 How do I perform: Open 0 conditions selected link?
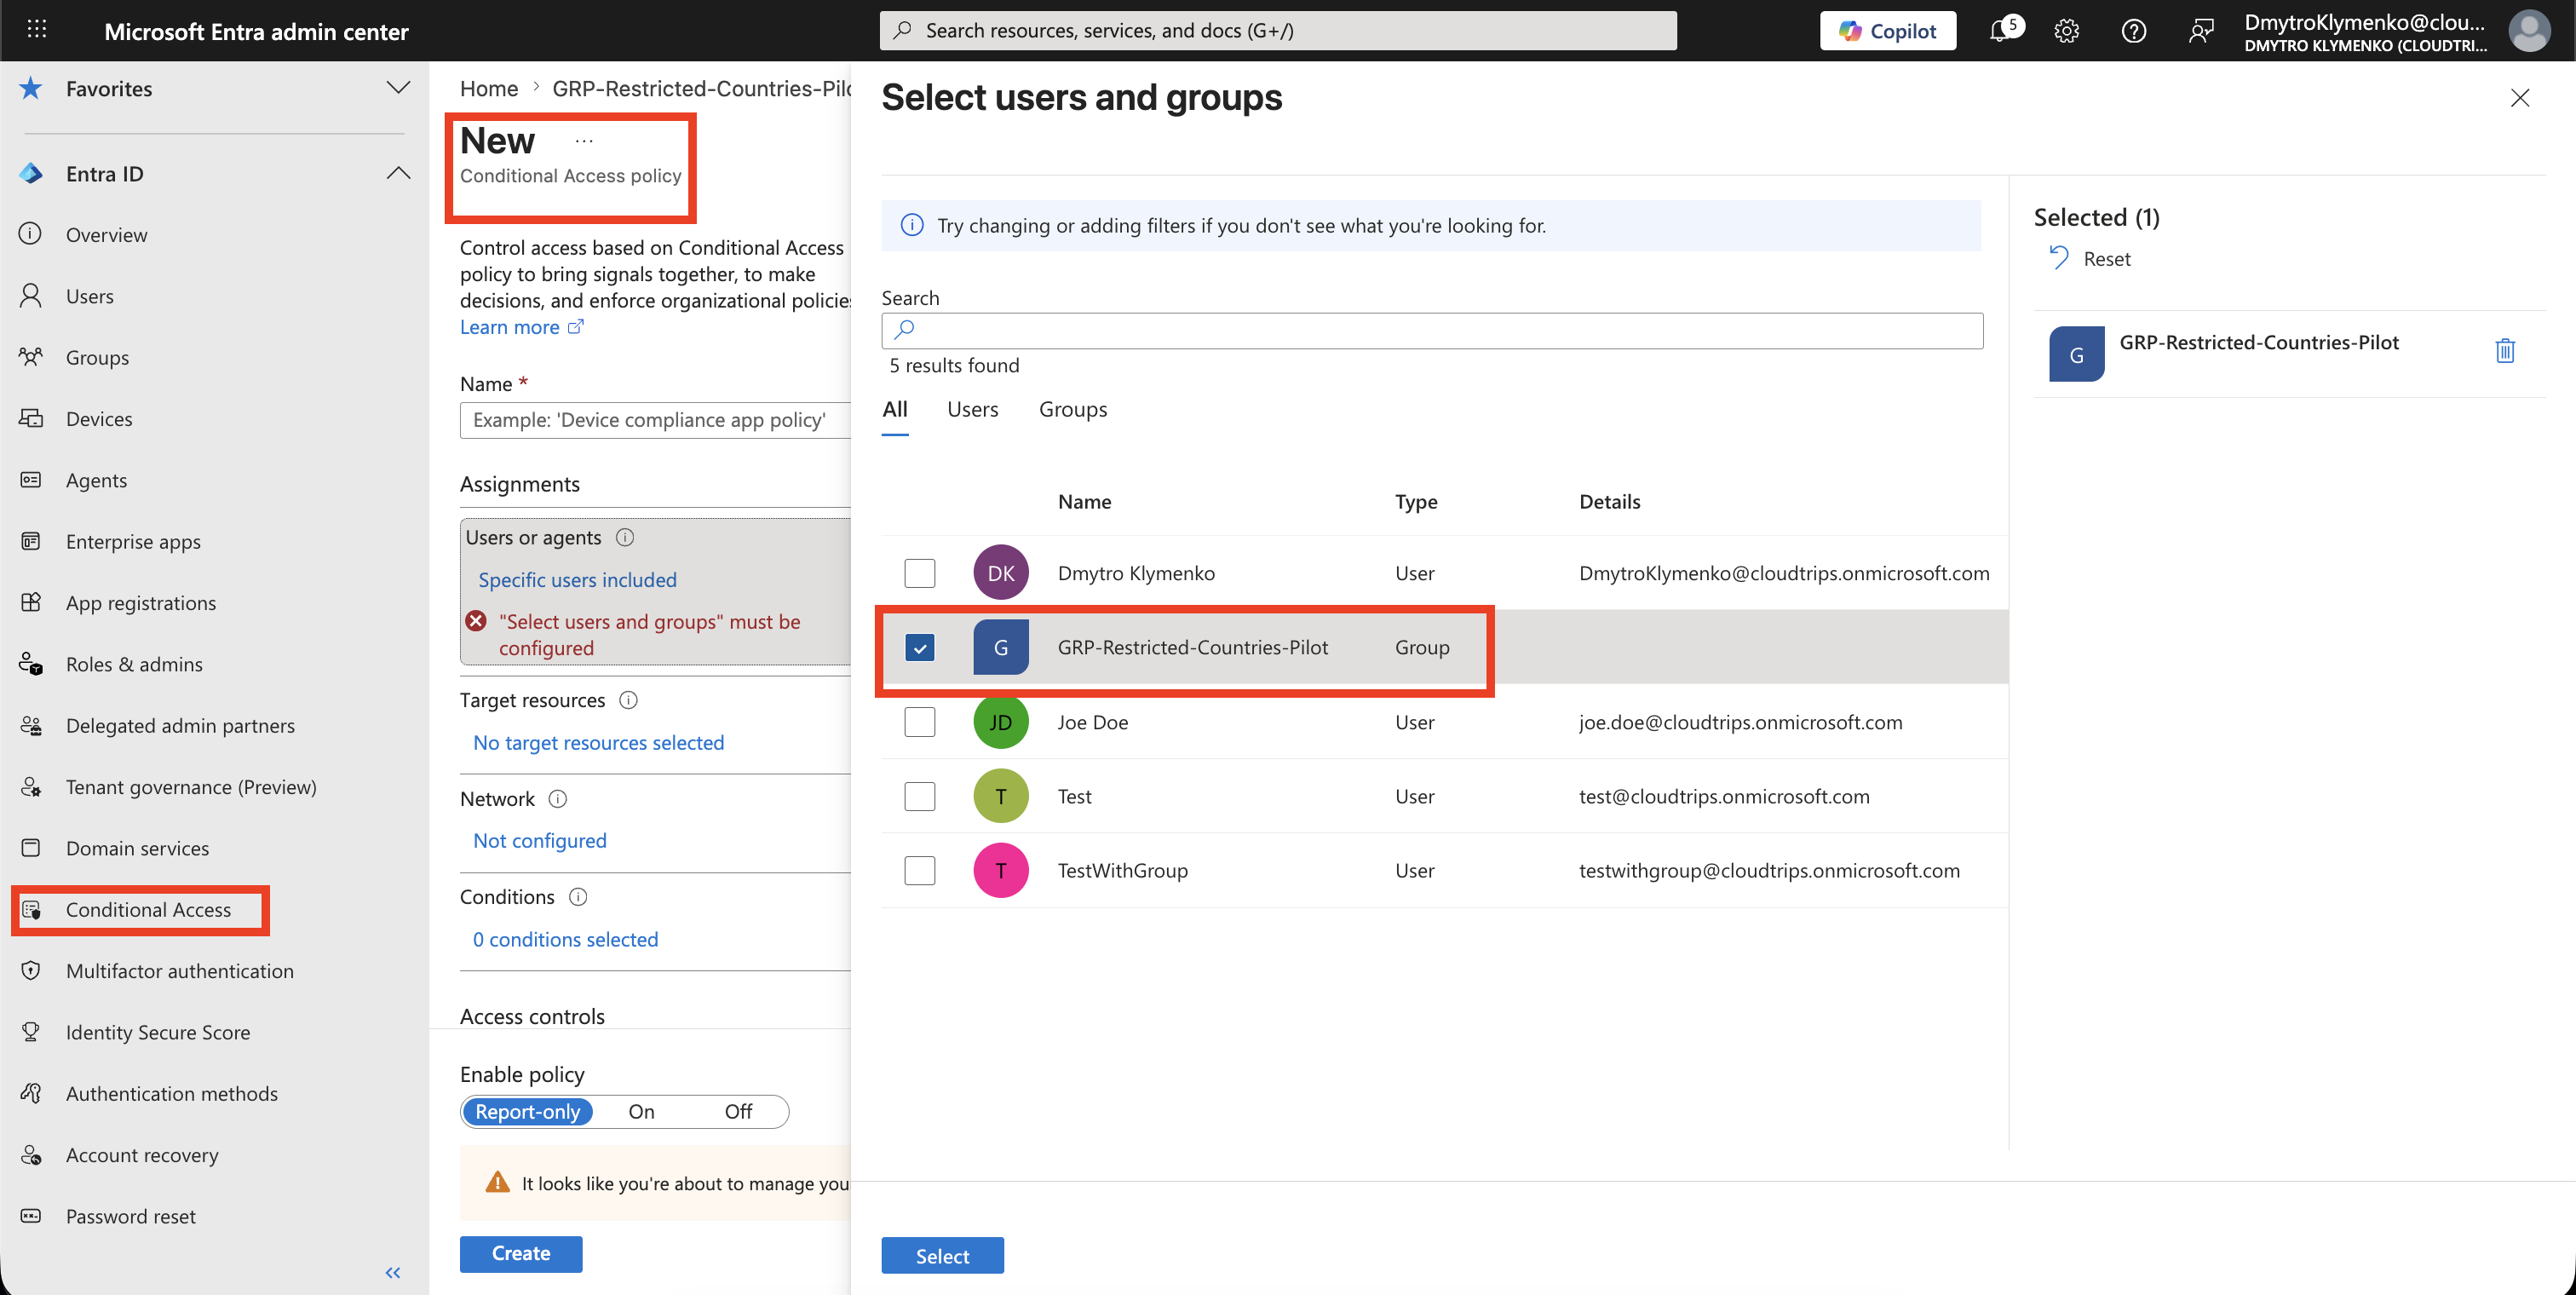click(565, 940)
